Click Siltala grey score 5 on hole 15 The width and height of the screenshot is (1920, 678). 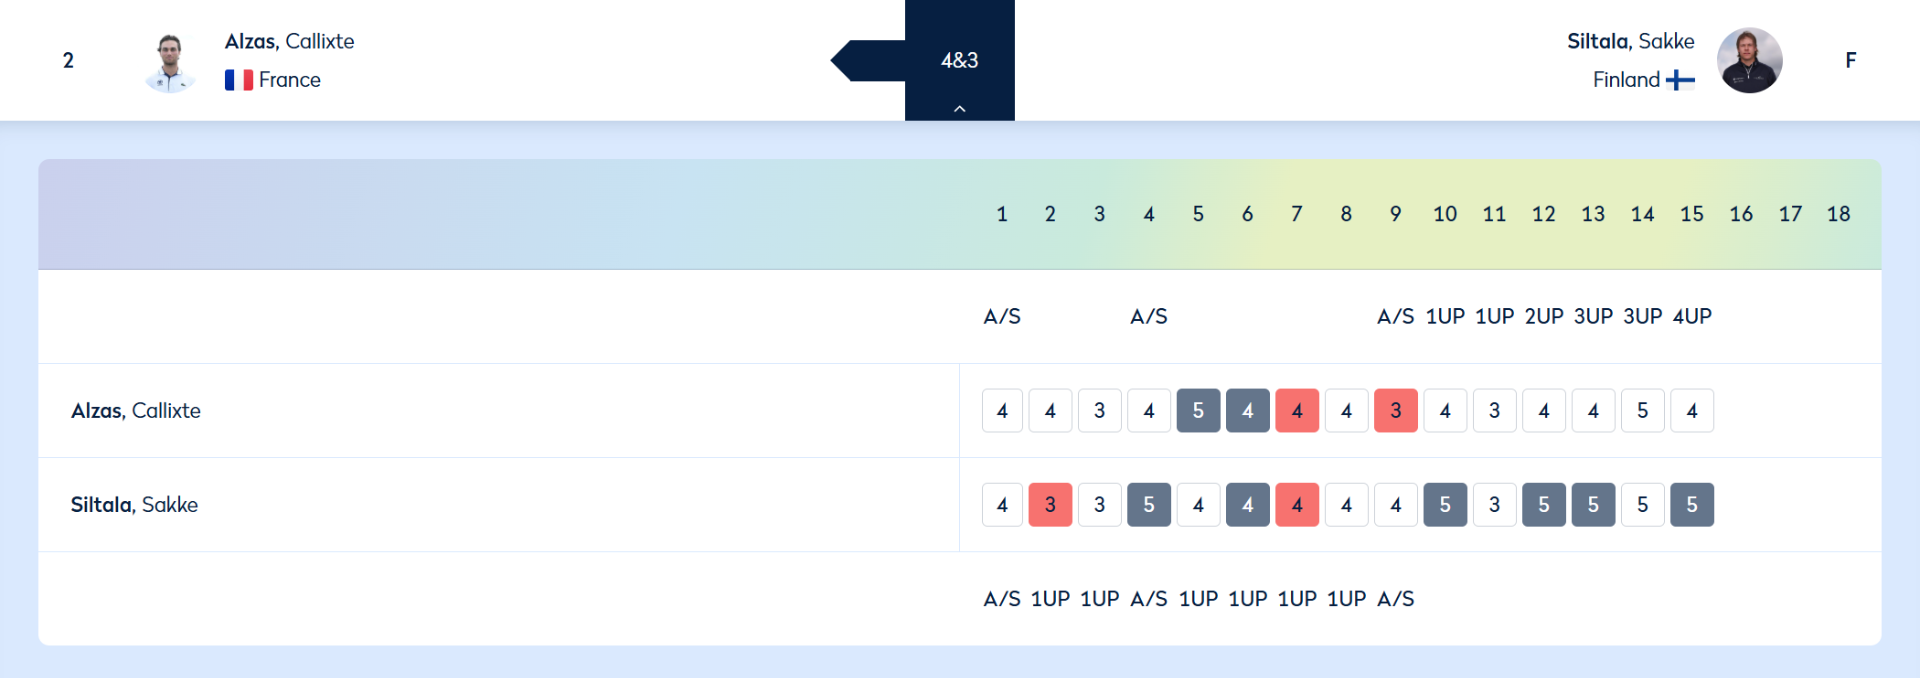pyautogui.click(x=1692, y=504)
